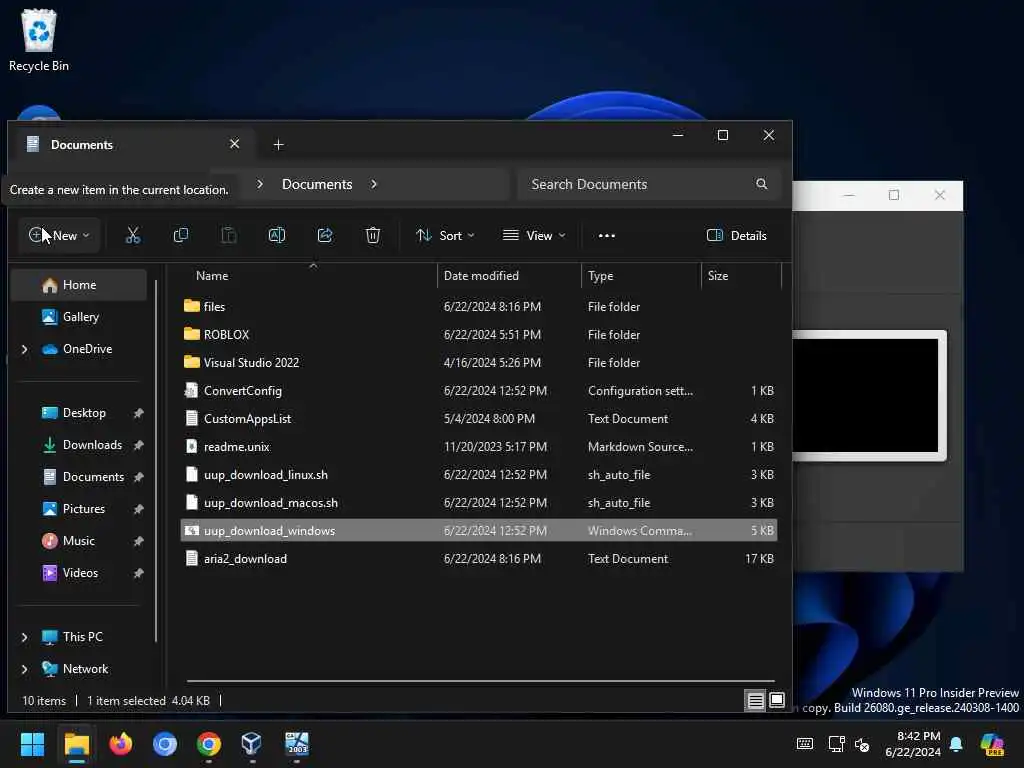This screenshot has width=1024, height=768.
Task: Select the ROBLOX folder
Action: pos(479,334)
